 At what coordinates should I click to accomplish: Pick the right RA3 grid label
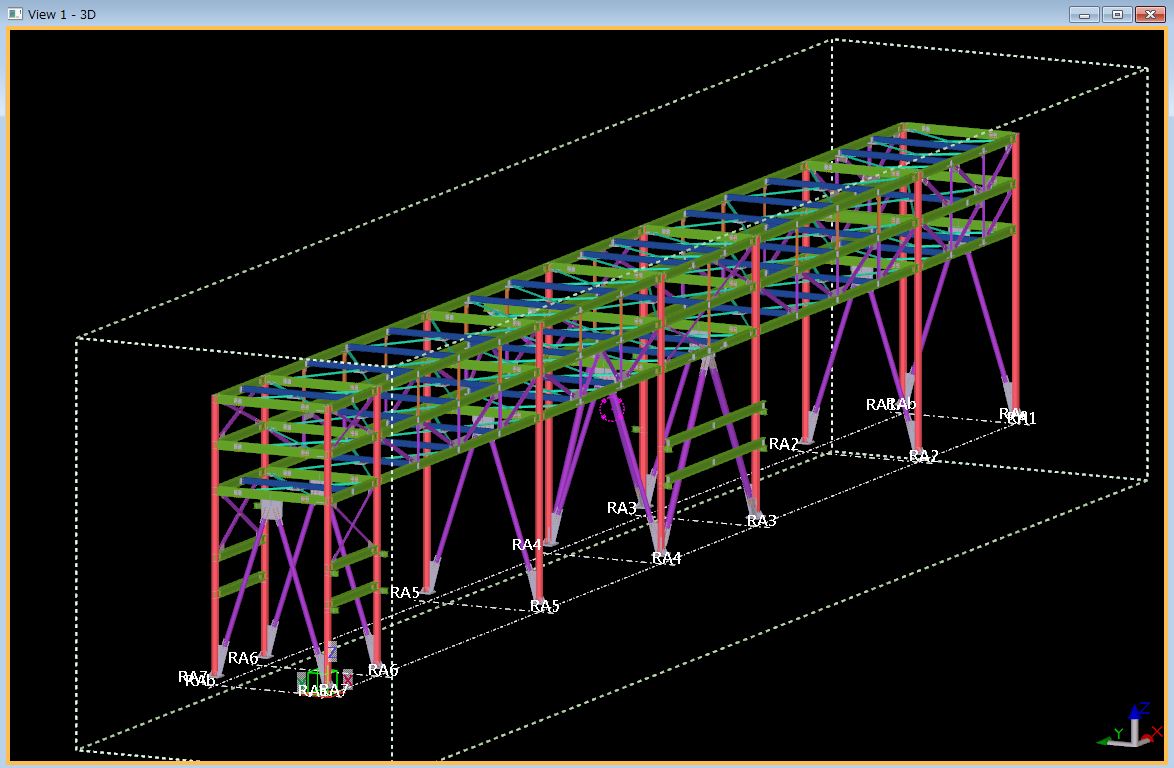pyautogui.click(x=762, y=521)
